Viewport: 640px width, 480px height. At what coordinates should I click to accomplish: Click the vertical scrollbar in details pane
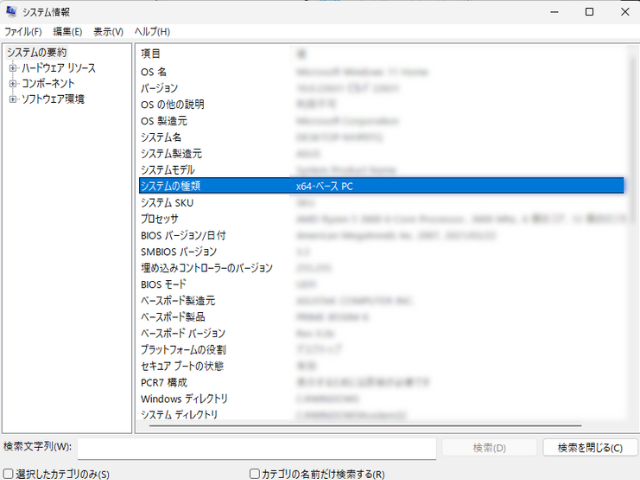(633, 141)
